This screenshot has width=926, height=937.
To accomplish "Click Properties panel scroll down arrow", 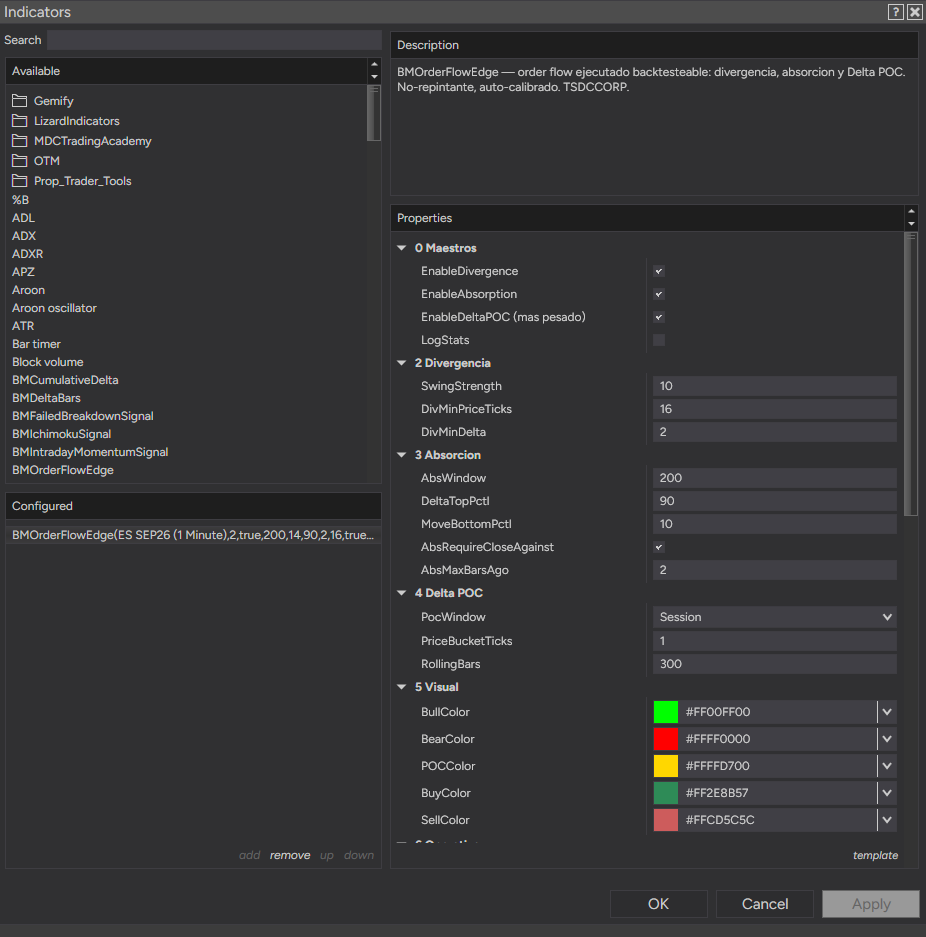I will tap(911, 224).
